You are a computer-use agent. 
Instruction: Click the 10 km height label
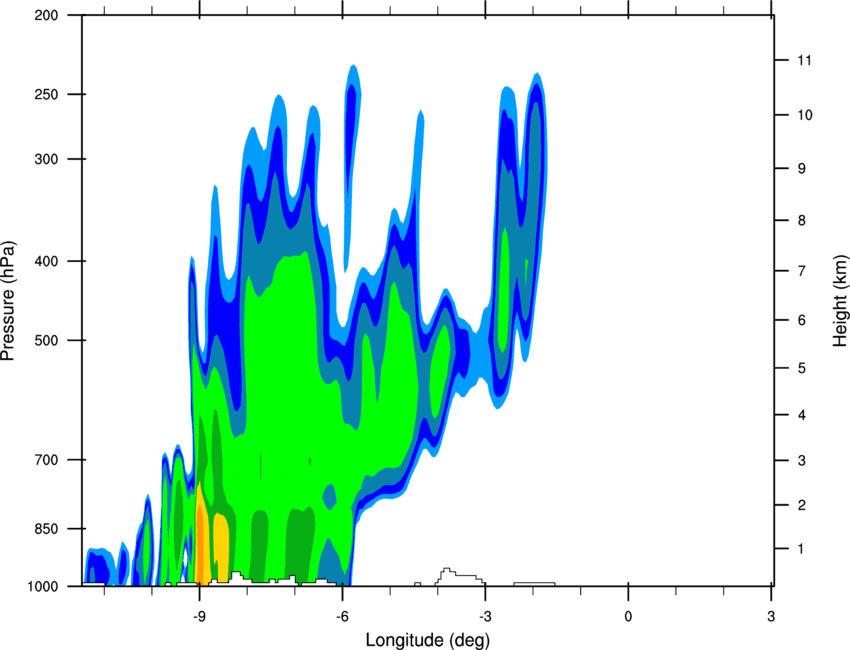(805, 115)
